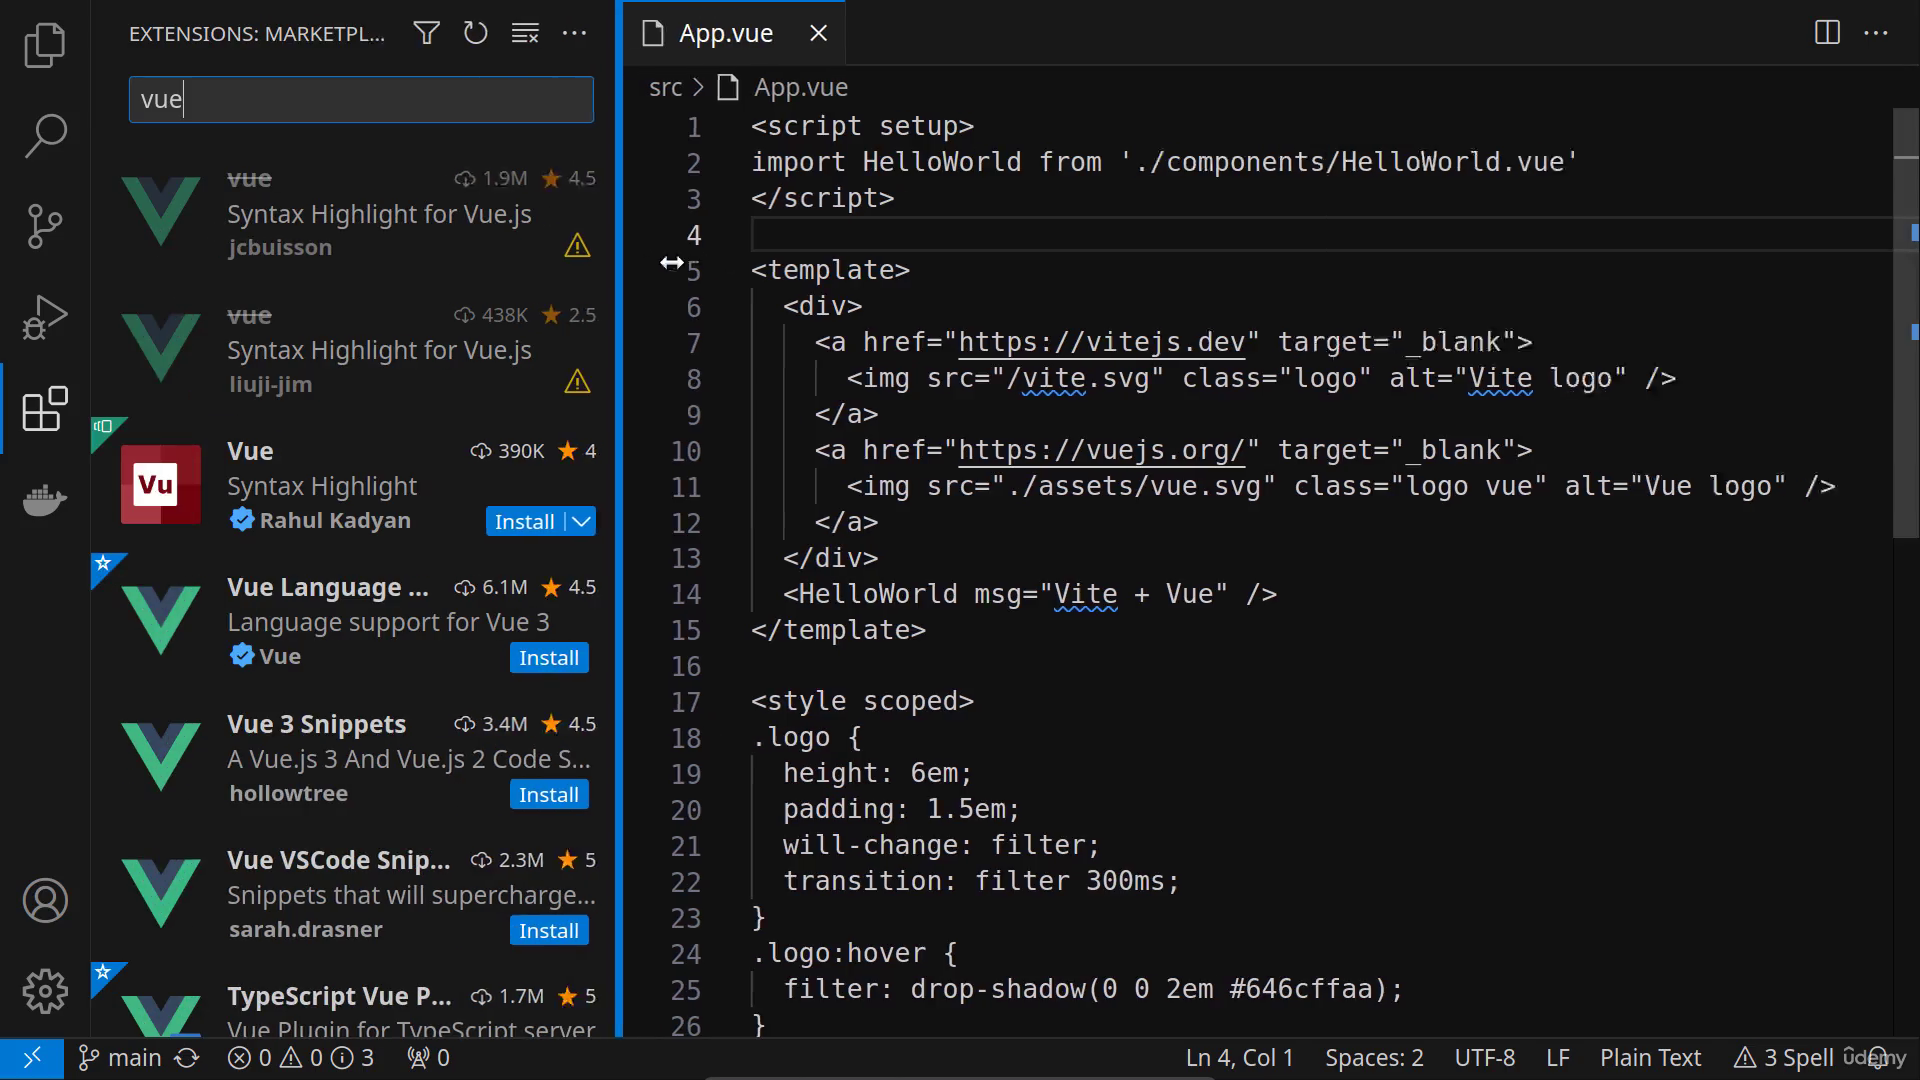
Task: Open the Docker view in activity bar
Action: (45, 499)
